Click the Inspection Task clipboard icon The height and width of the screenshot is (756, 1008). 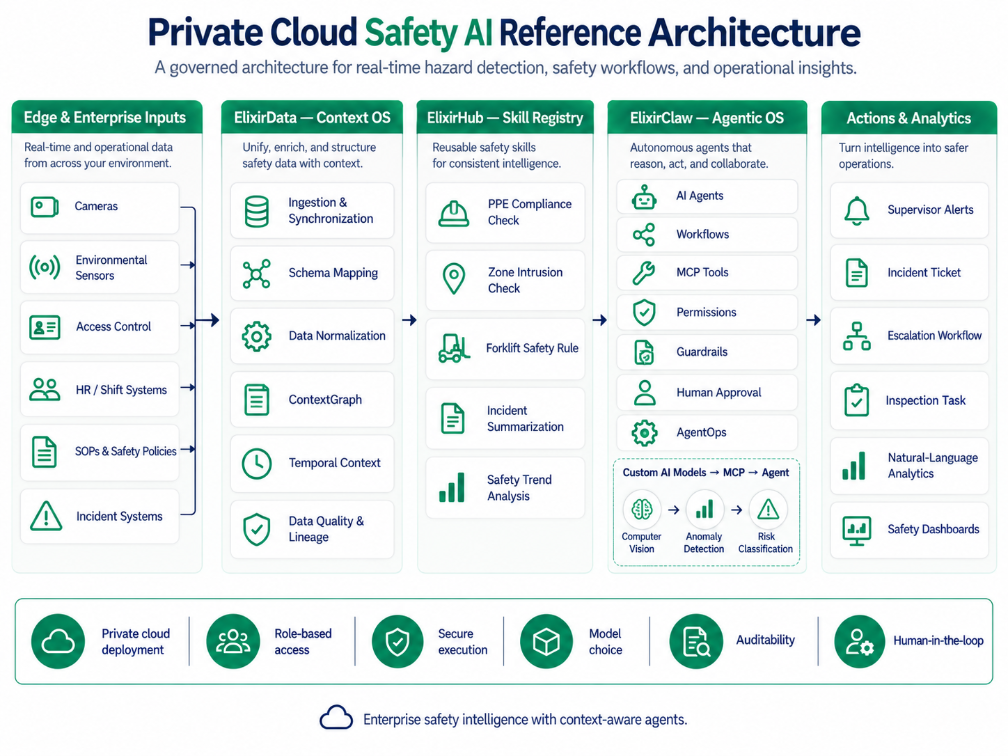[857, 400]
